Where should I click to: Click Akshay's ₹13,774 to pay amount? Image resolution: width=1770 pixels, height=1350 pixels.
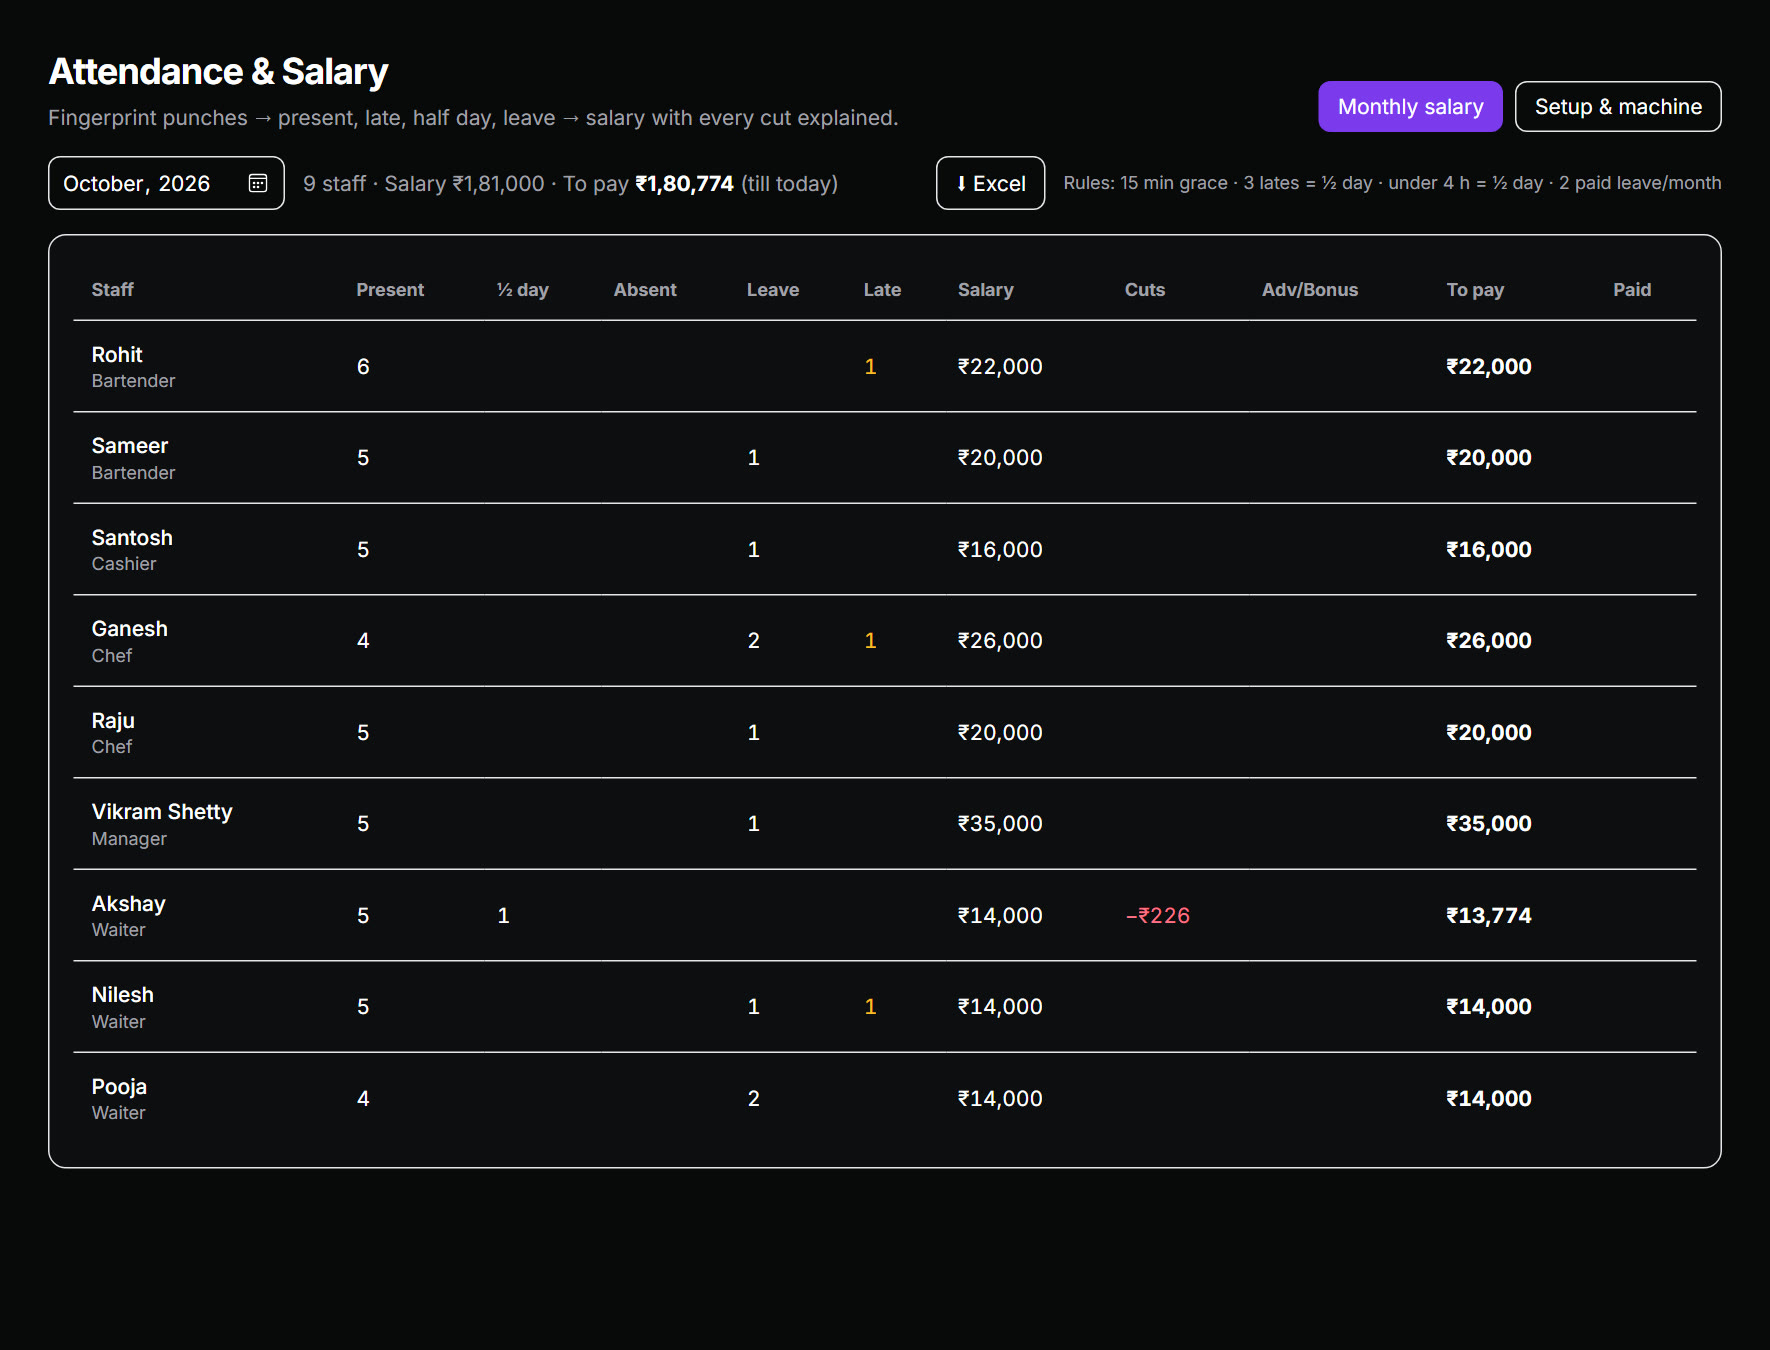click(1489, 916)
